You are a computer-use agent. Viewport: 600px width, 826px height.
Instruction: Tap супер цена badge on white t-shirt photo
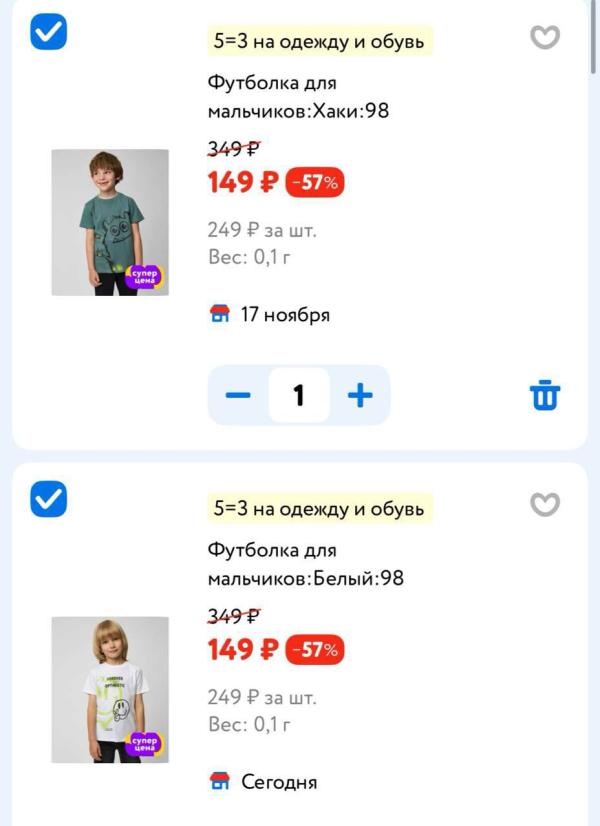click(144, 743)
